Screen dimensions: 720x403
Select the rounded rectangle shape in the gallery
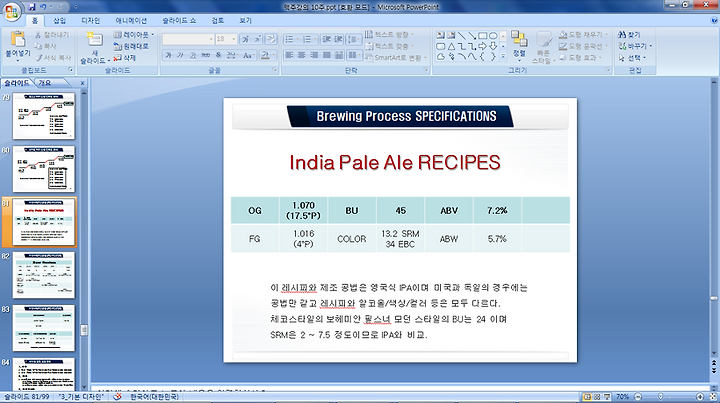pyautogui.click(x=441, y=46)
